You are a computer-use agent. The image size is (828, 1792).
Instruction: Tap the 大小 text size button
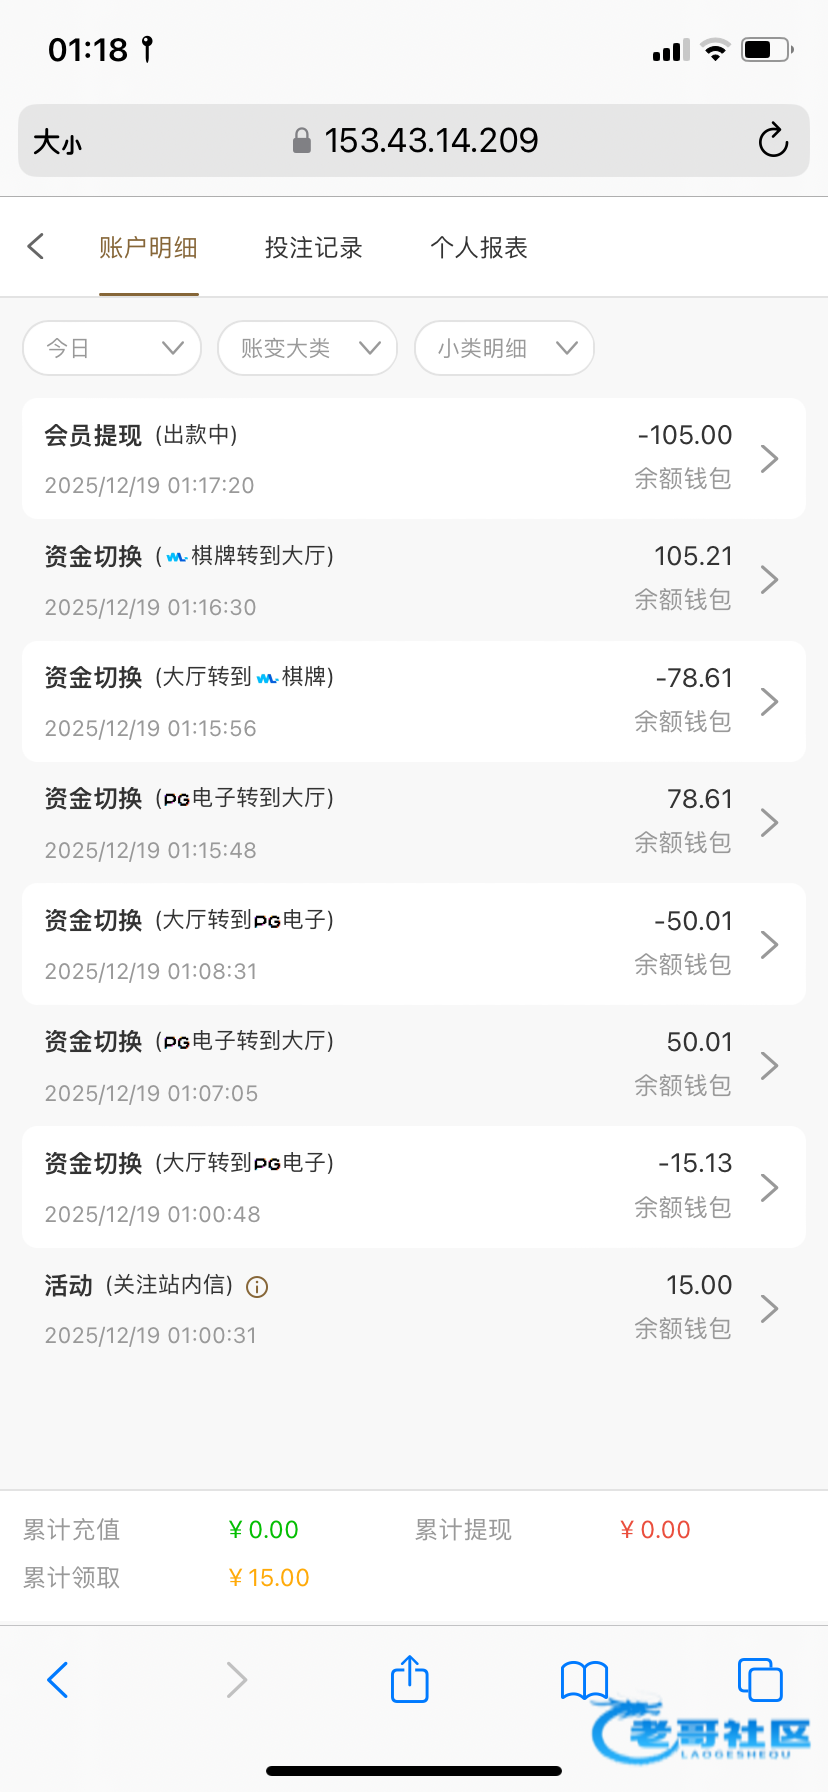[x=58, y=142]
